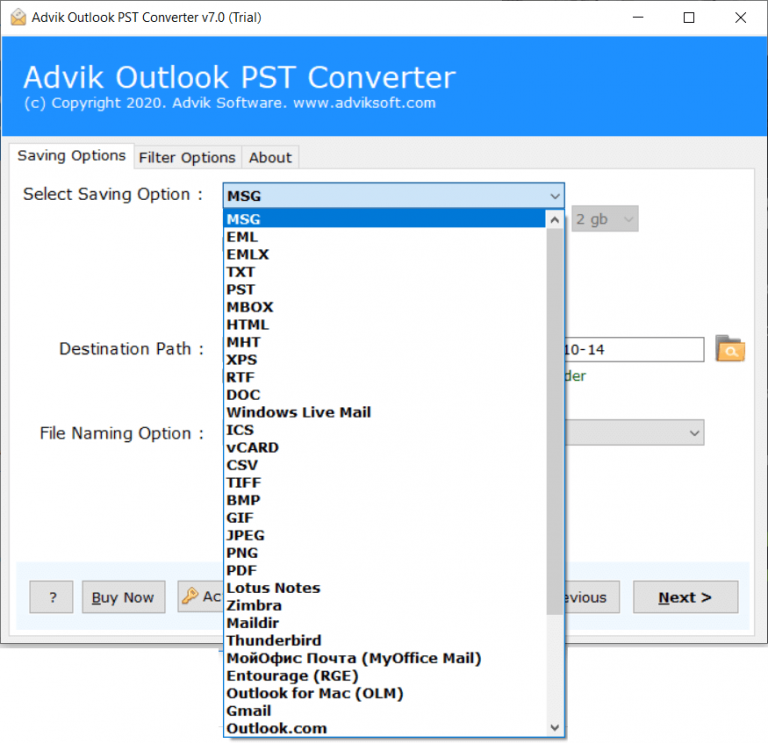Screen dimensions: 768x743
Task: Select Windows Live Mail option
Action: (385, 412)
